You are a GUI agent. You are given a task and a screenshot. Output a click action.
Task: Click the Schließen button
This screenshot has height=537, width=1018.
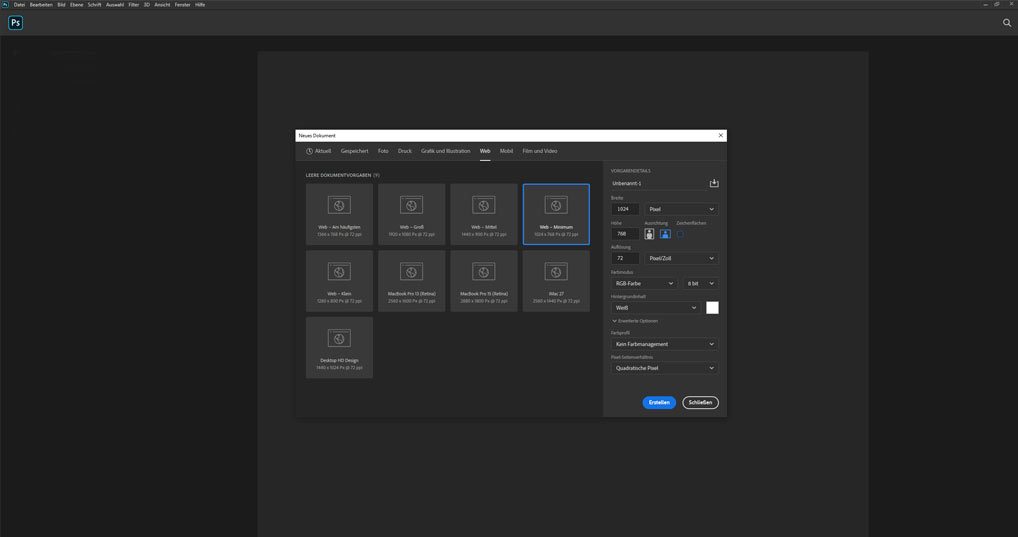701,403
